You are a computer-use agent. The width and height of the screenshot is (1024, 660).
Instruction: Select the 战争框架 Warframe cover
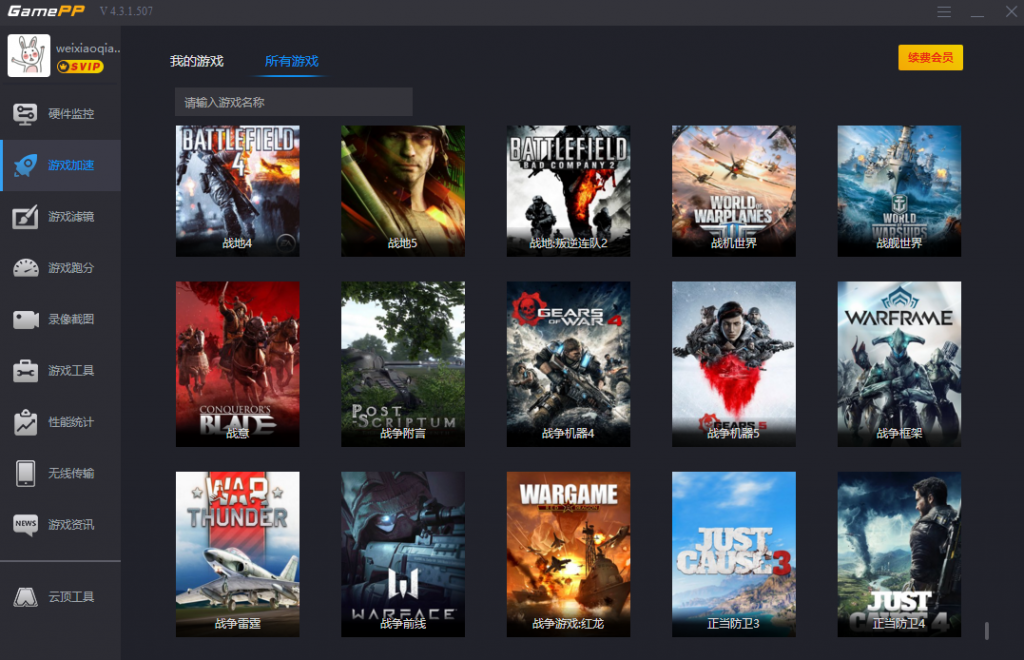(x=899, y=364)
